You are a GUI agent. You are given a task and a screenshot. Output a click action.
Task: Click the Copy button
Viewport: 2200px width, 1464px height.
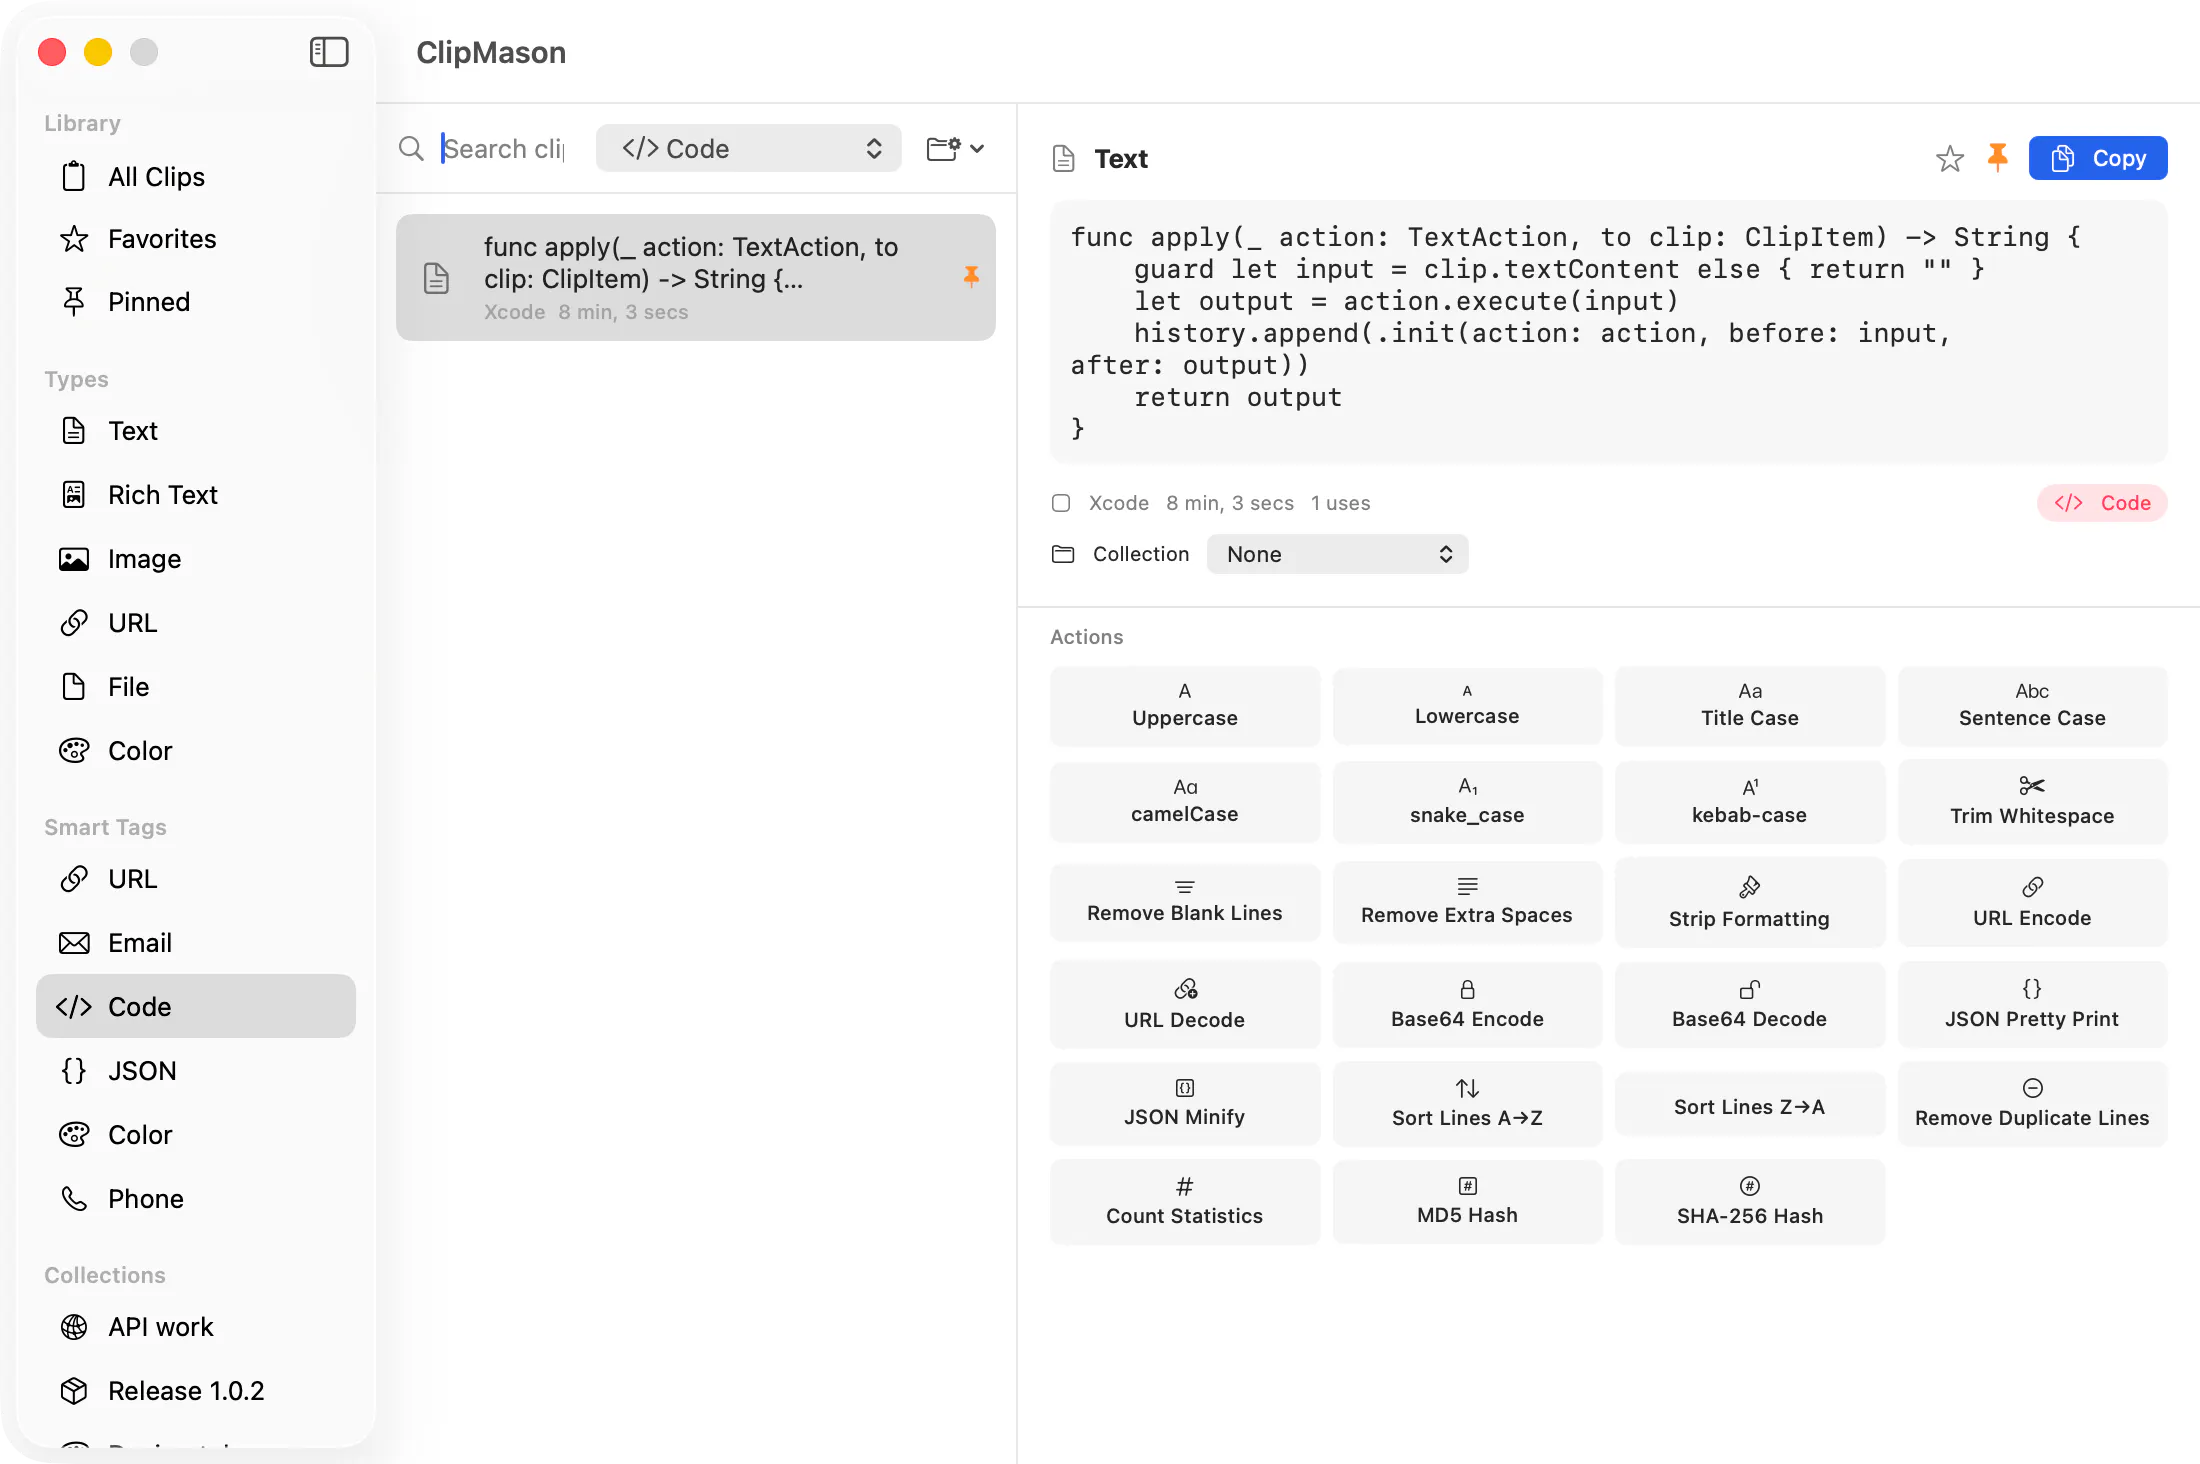[x=2098, y=158]
